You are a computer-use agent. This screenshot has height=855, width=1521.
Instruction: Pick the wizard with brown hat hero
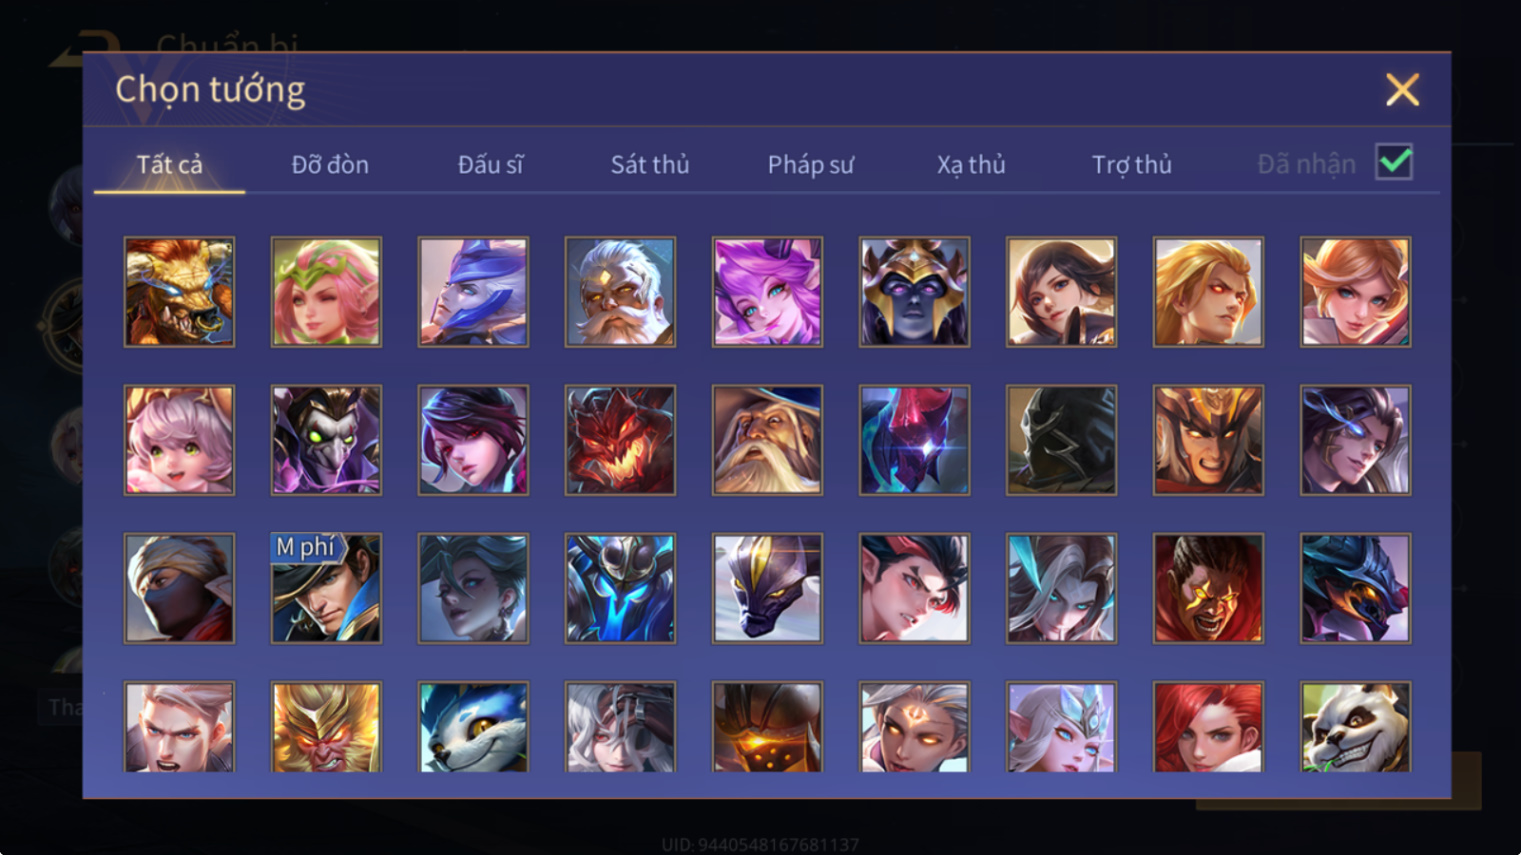coord(767,440)
